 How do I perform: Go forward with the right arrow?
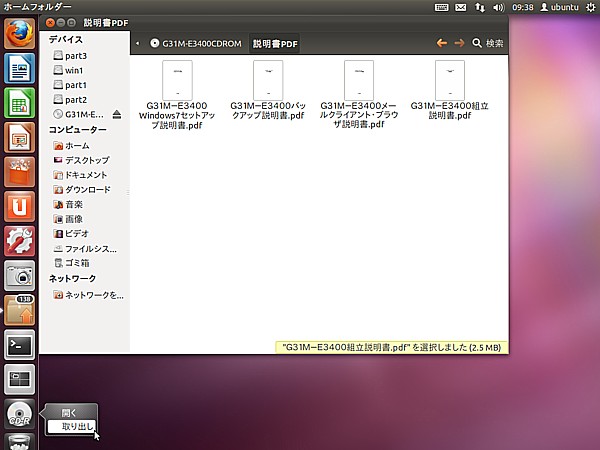point(459,43)
